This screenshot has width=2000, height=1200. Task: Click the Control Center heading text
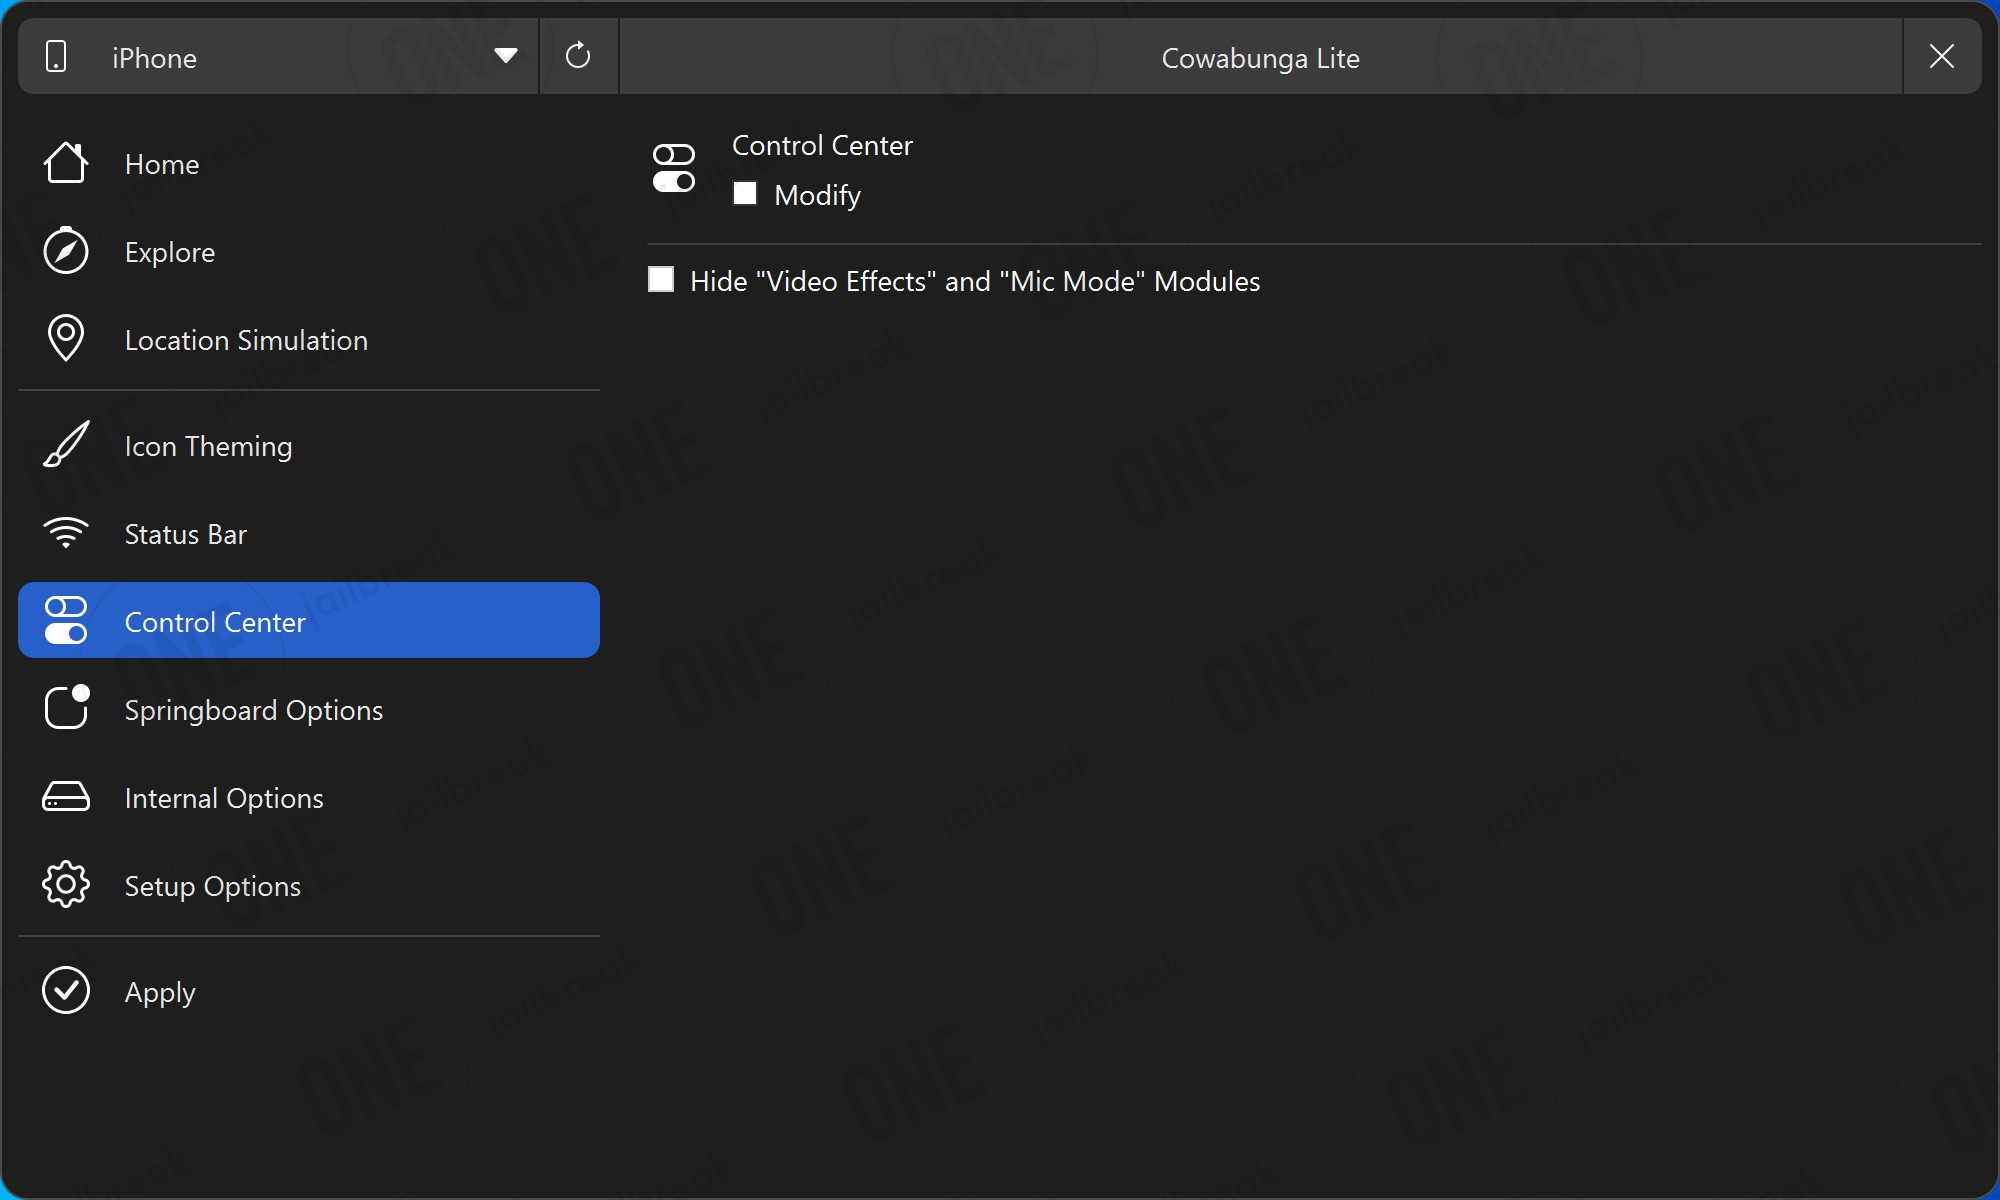822,145
